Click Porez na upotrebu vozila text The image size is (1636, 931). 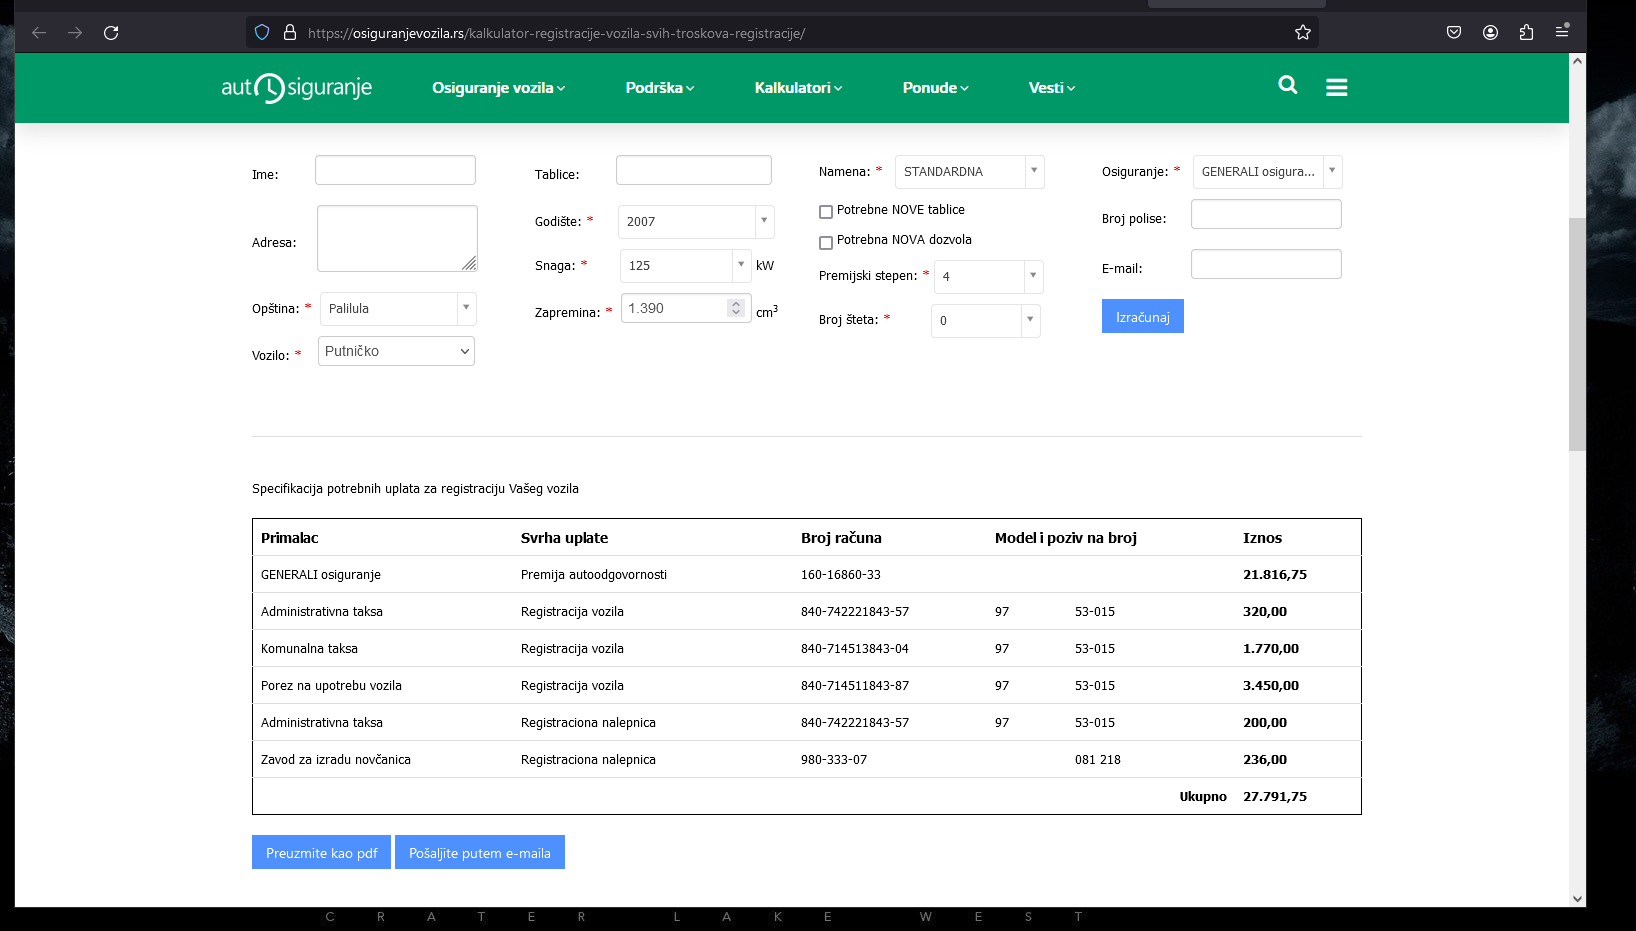[331, 686]
